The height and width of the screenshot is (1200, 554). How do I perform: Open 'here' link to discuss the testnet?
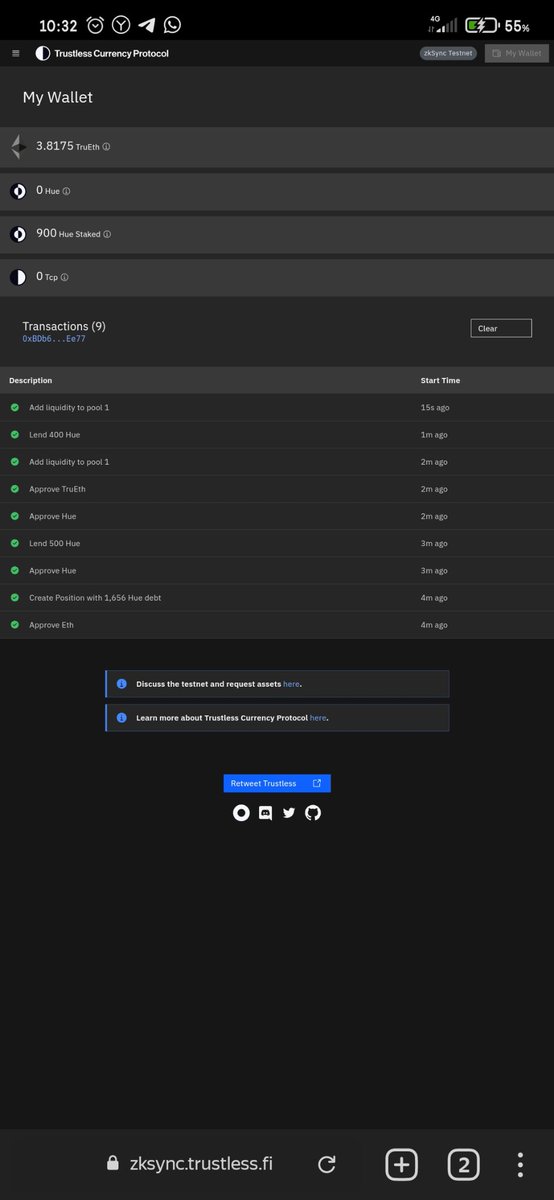pos(291,684)
